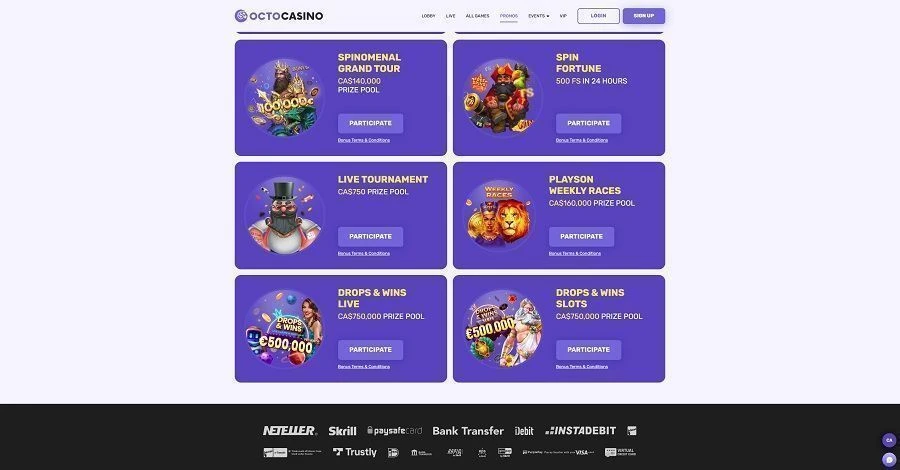The width and height of the screenshot is (900, 470).
Task: Click the Spin Fortune pirate thumbnail
Action: pyautogui.click(x=502, y=98)
